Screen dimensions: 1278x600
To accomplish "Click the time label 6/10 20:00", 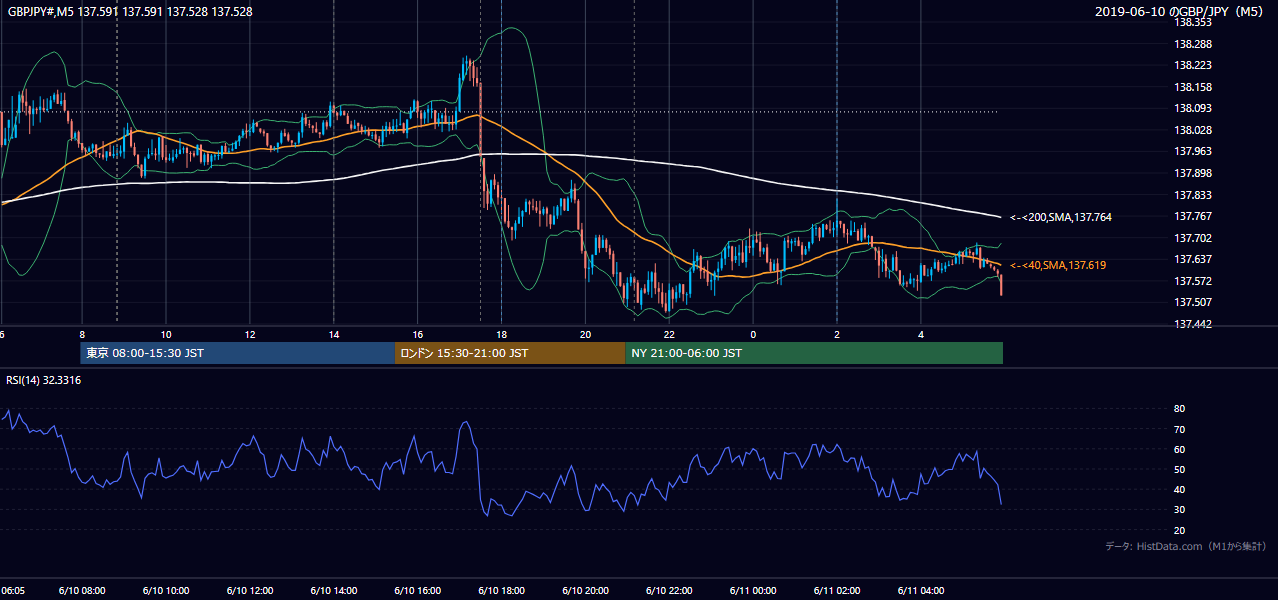I will [x=586, y=591].
